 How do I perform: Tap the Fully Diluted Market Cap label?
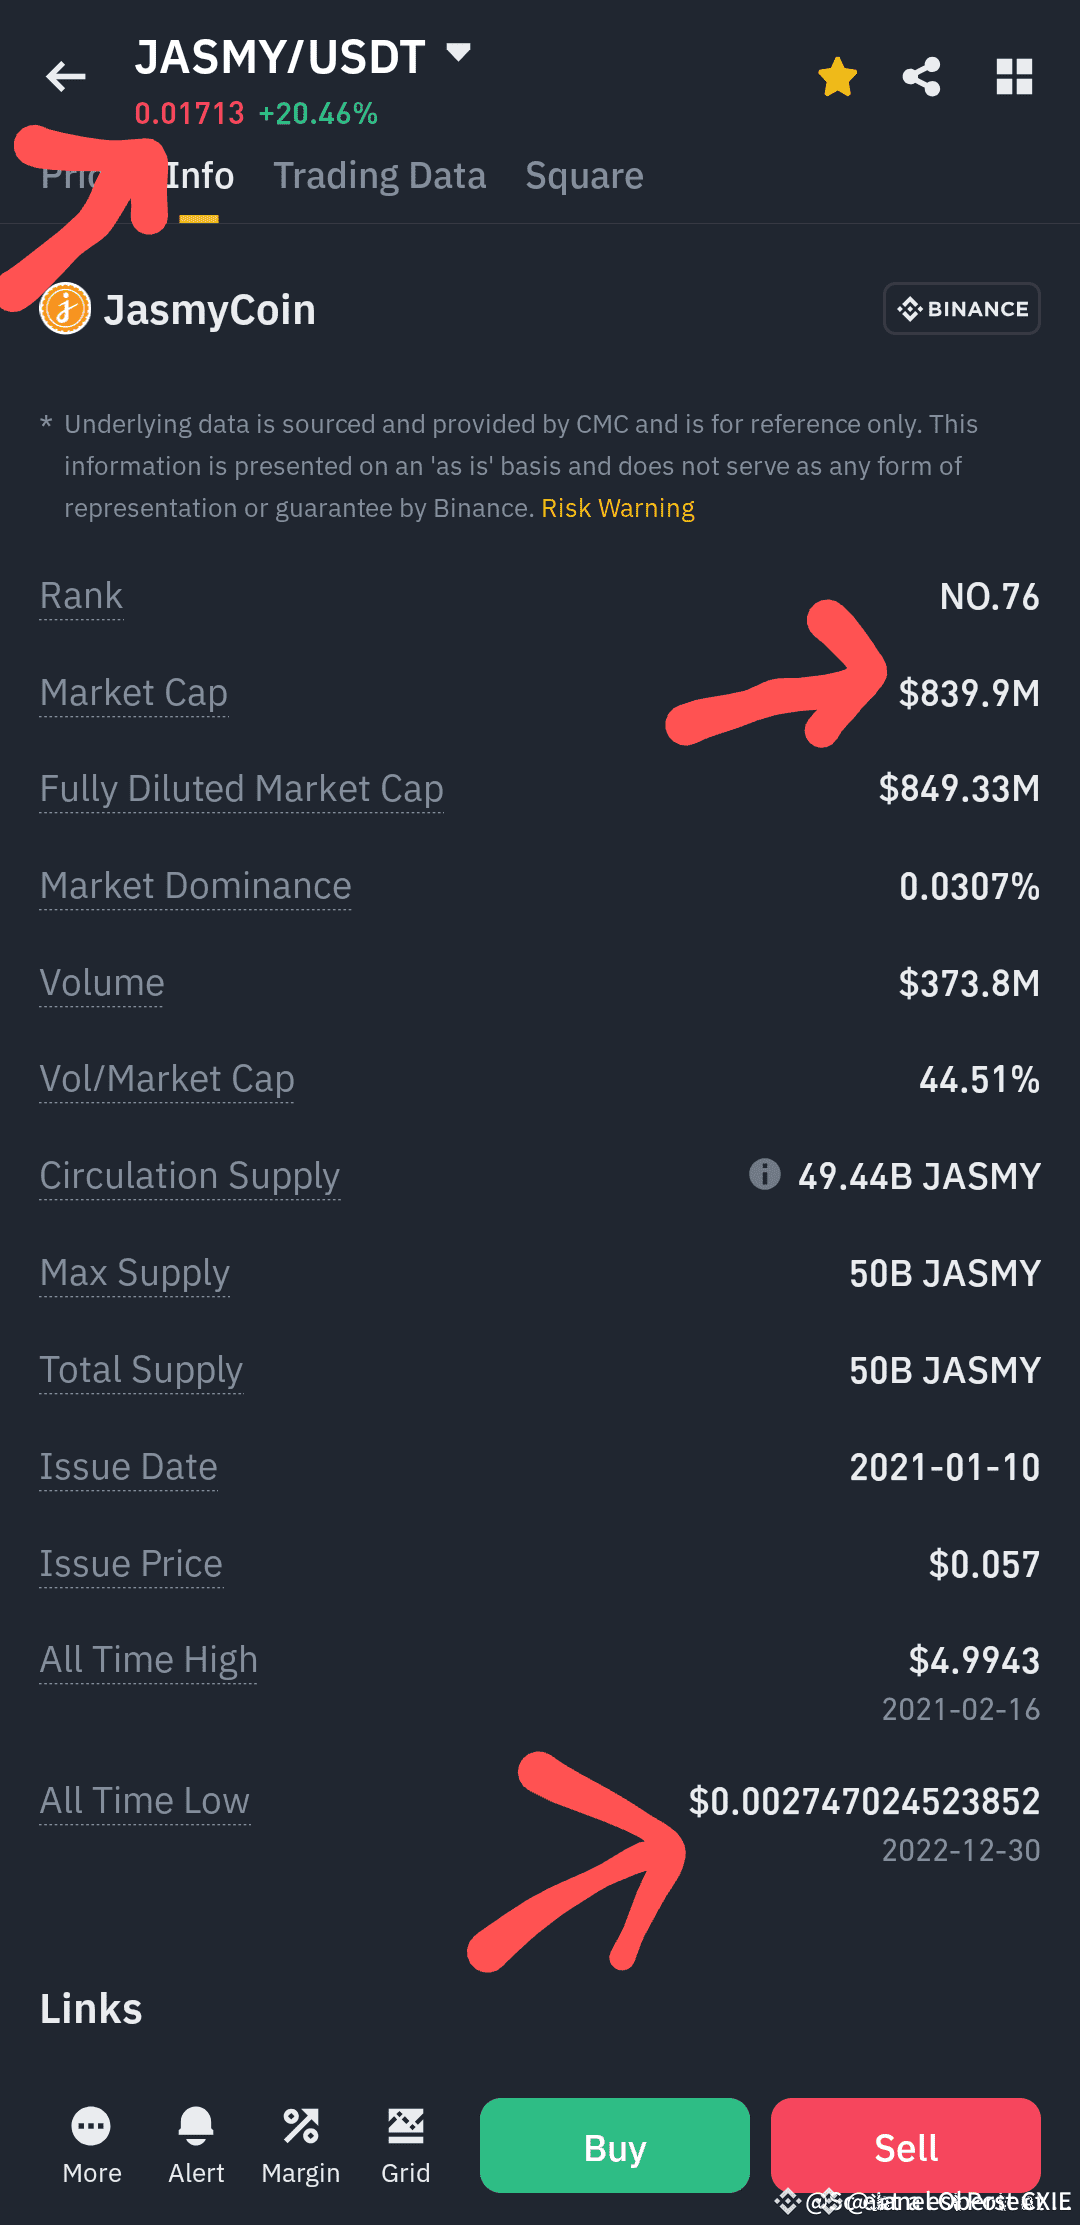click(x=242, y=789)
